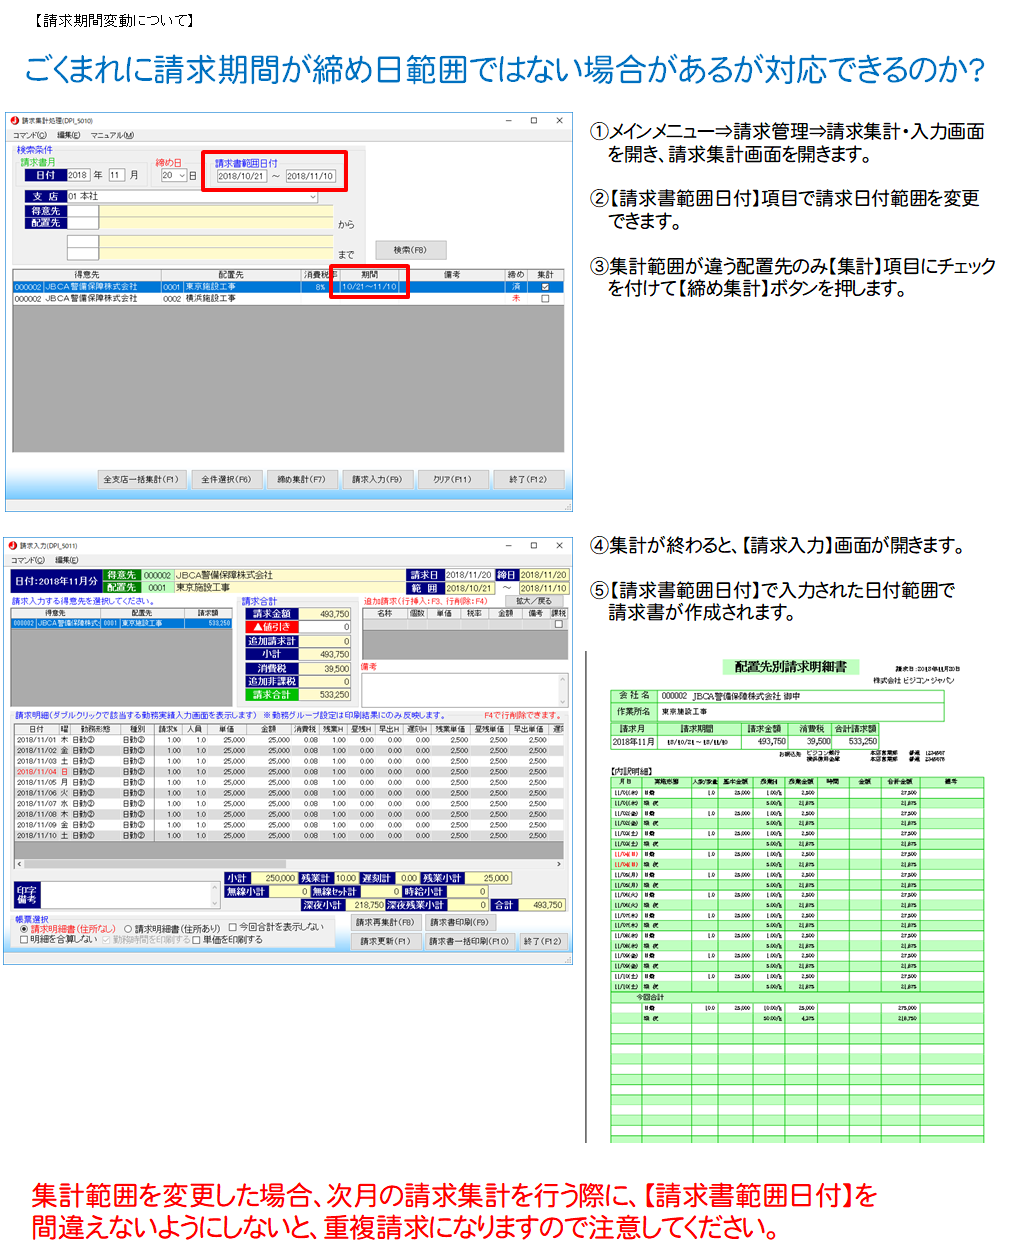This screenshot has width=1010, height=1248.
Task: Click the 請求書範囲日付 start date field
Action: 241,176
